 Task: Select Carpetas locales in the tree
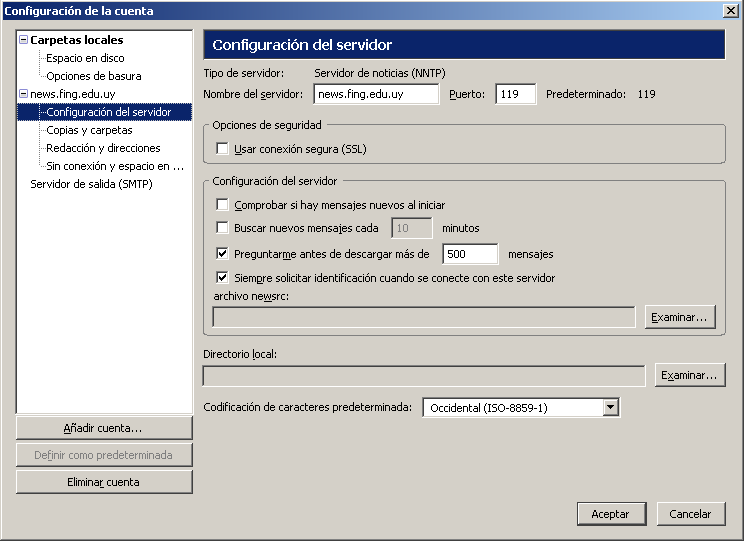[x=76, y=40]
